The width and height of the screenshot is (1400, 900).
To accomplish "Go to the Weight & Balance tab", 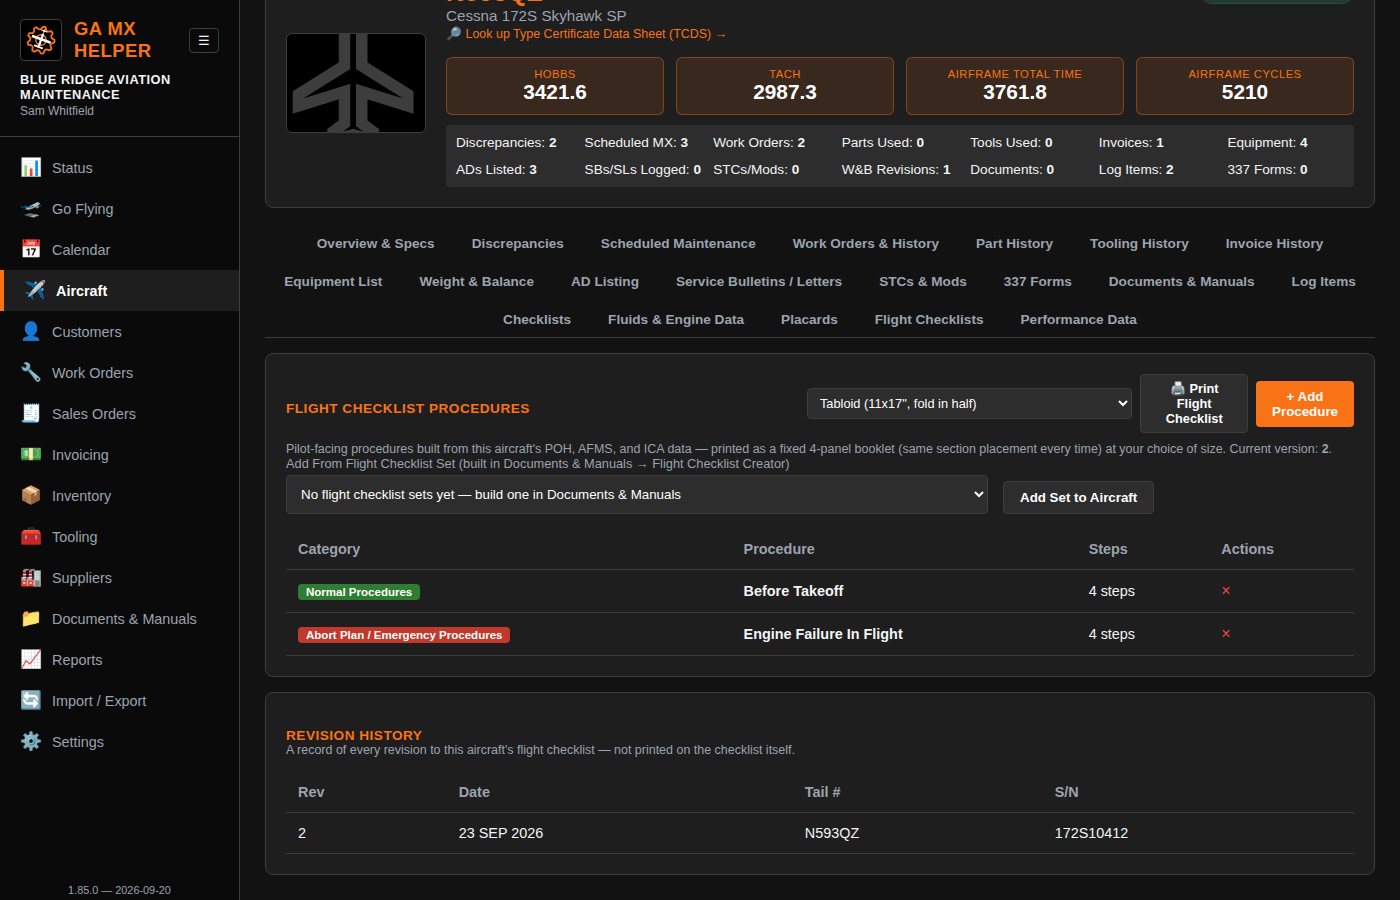I will coord(477,282).
